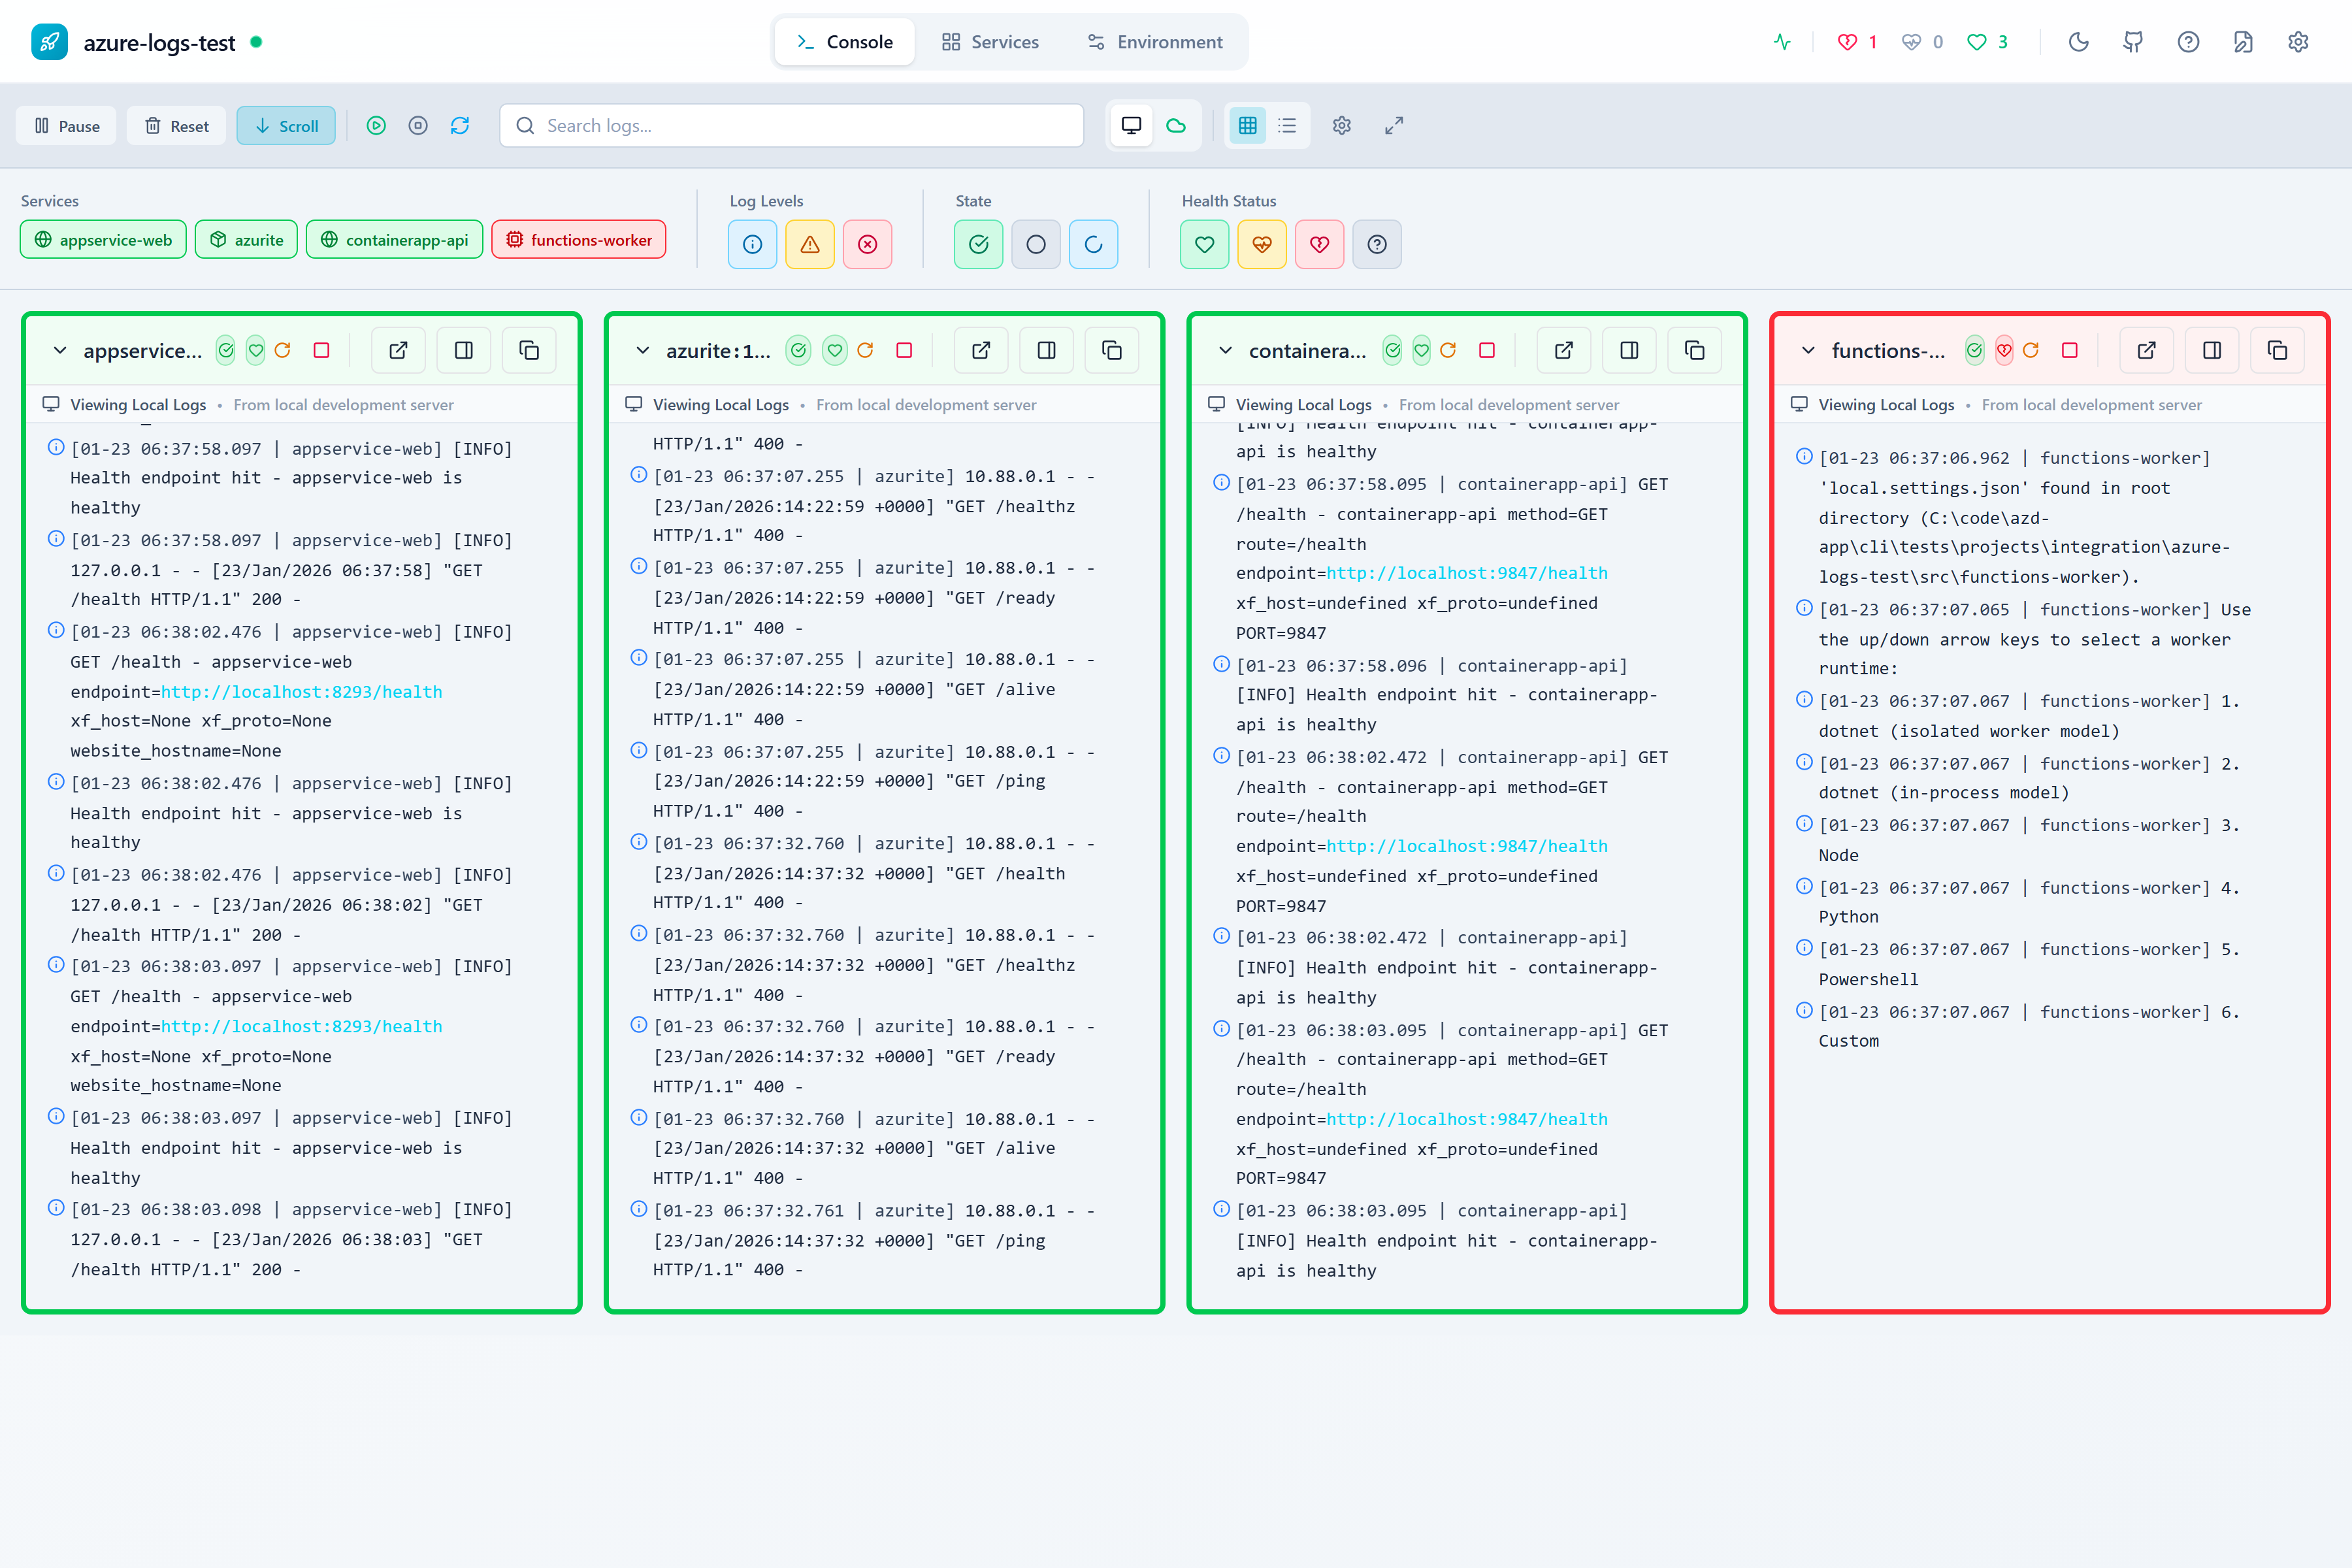Collapse the functions-worker panel
Image resolution: width=2352 pixels, height=1568 pixels.
pyautogui.click(x=1807, y=350)
